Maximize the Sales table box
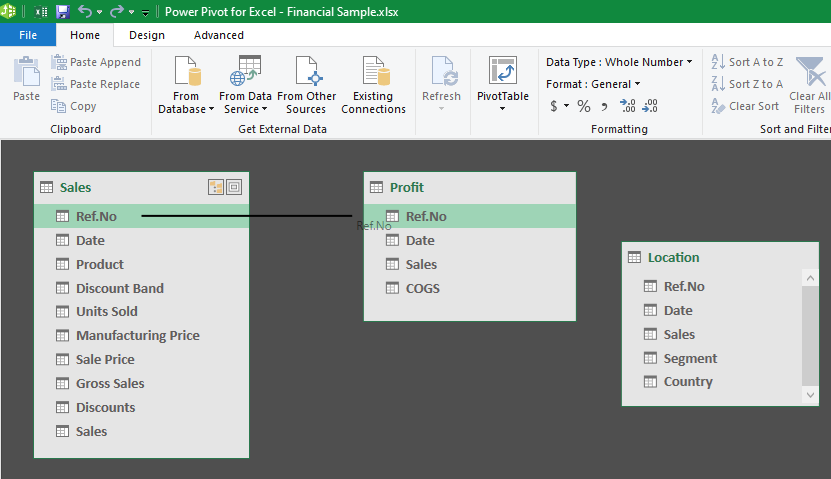Viewport: 831px width, 479px height. pos(234,187)
